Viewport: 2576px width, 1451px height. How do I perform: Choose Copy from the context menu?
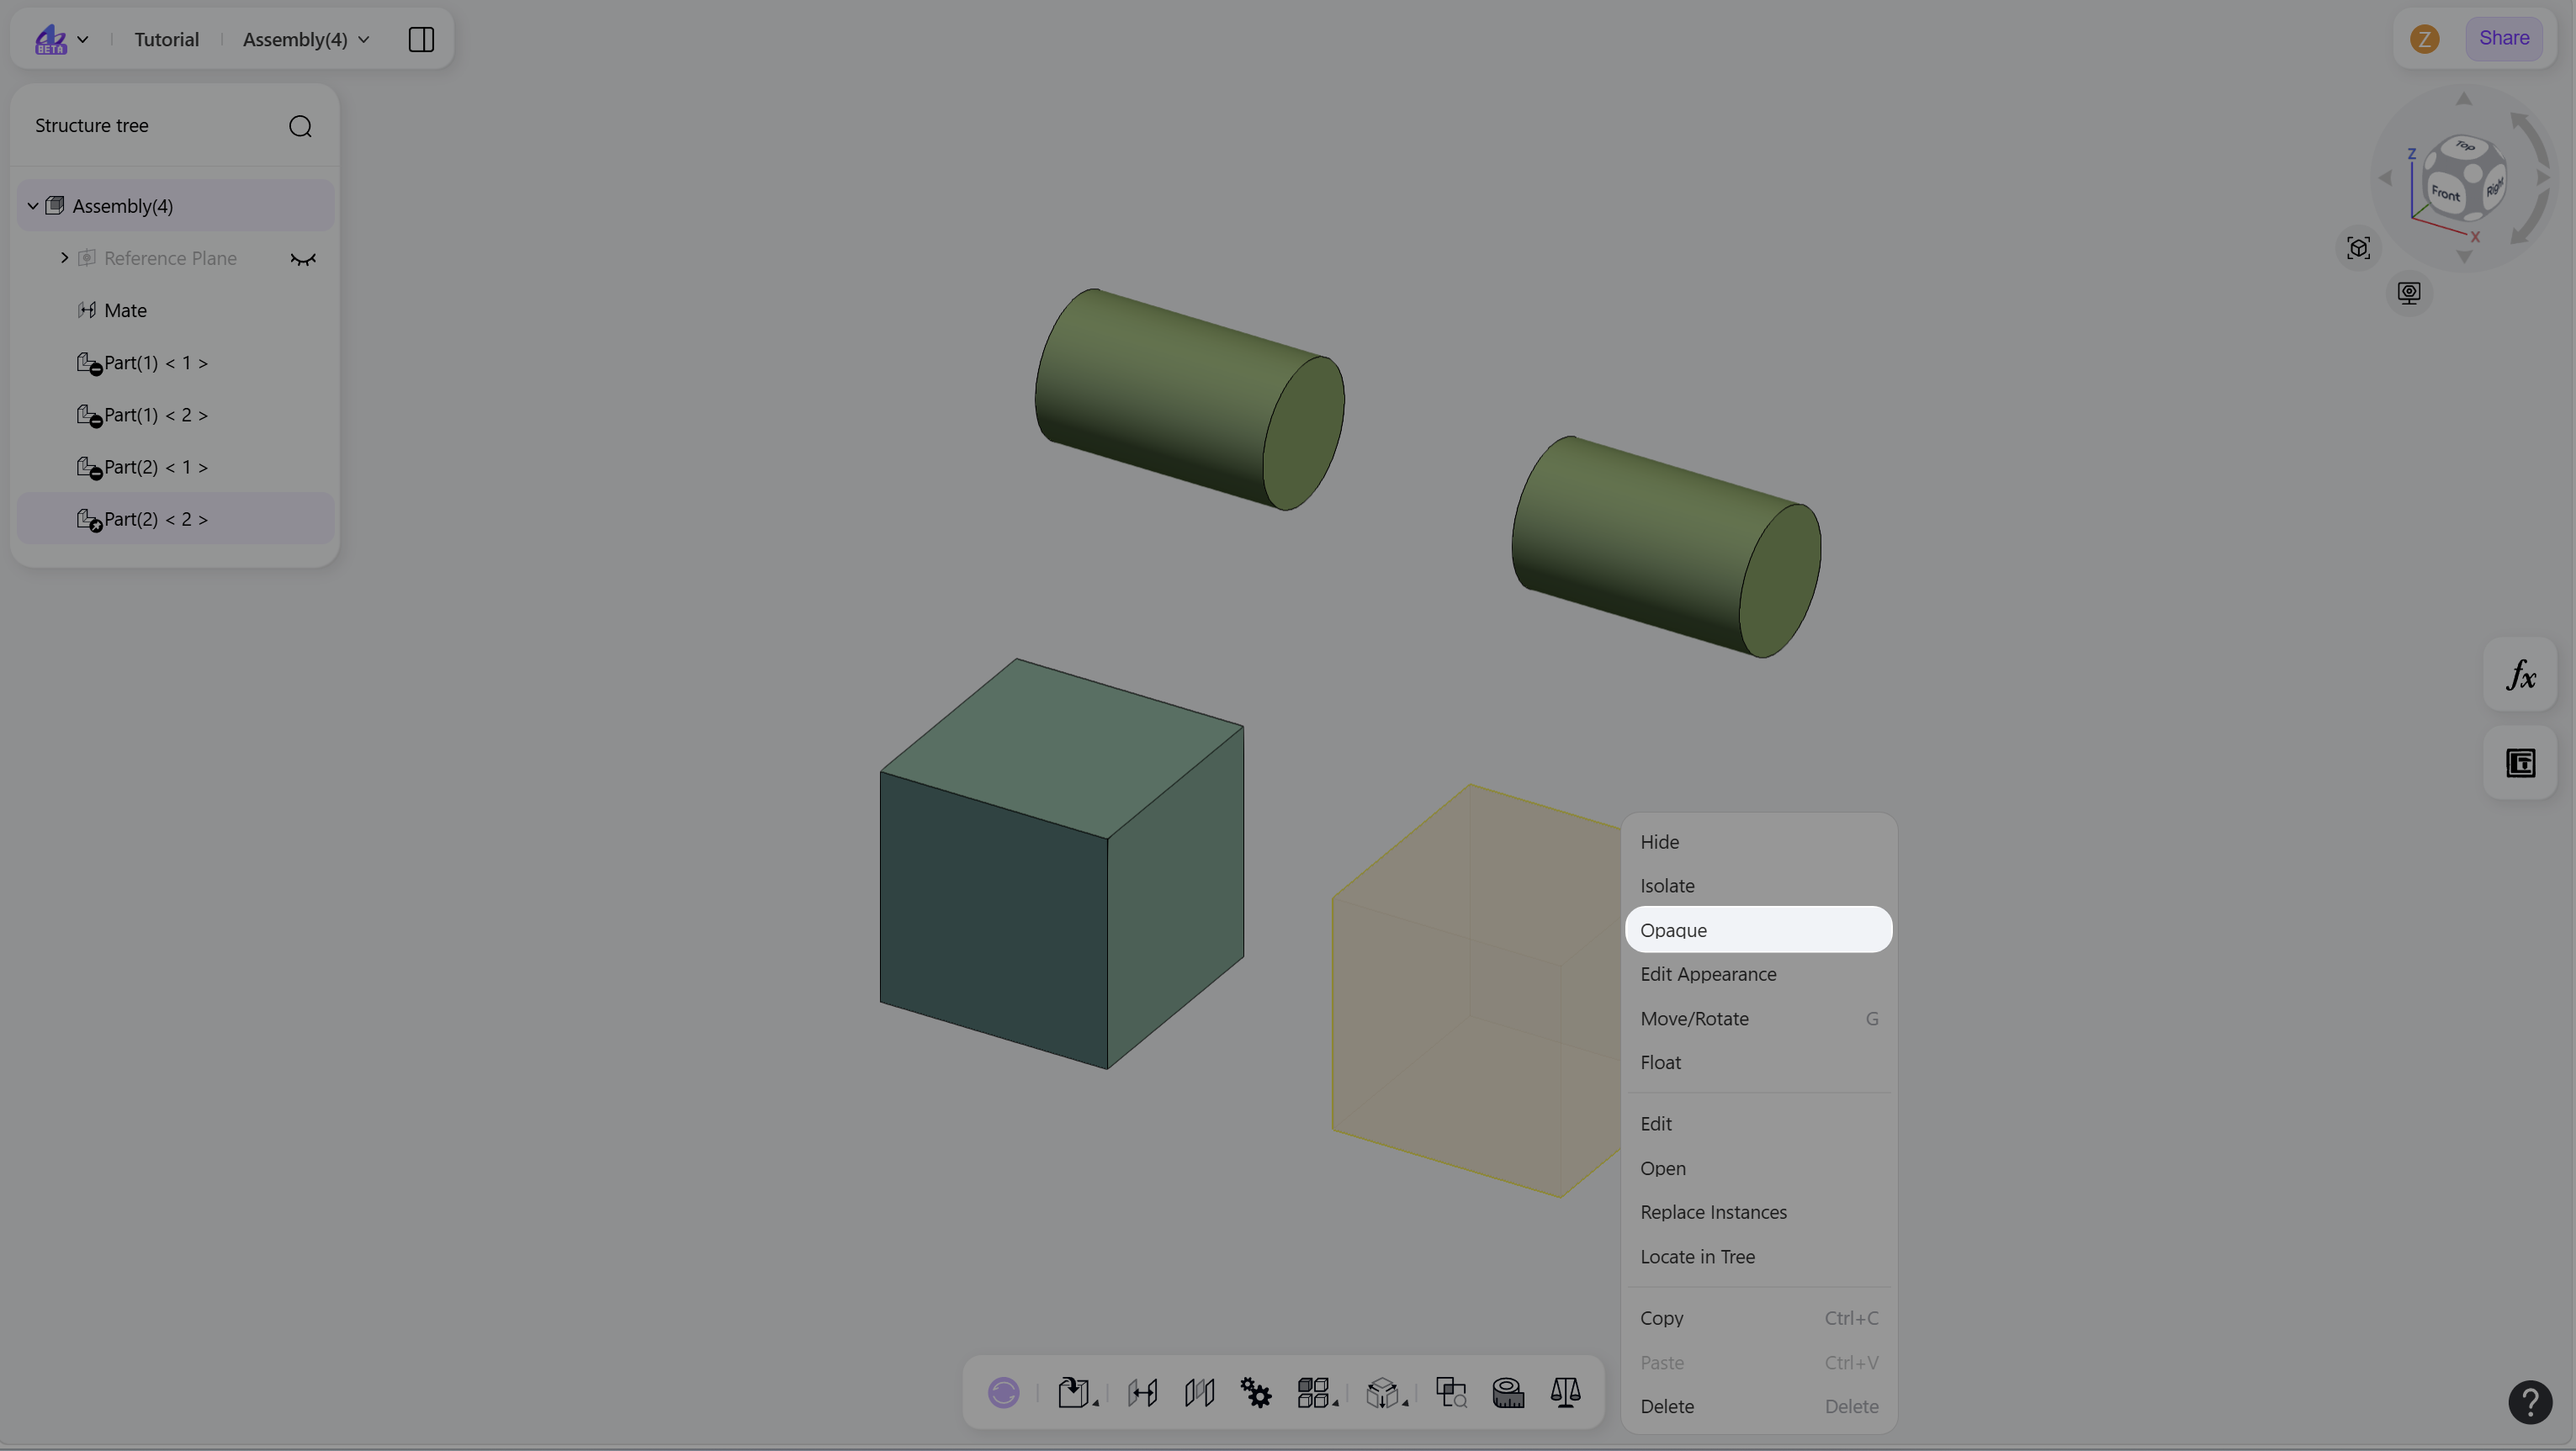point(1758,1318)
